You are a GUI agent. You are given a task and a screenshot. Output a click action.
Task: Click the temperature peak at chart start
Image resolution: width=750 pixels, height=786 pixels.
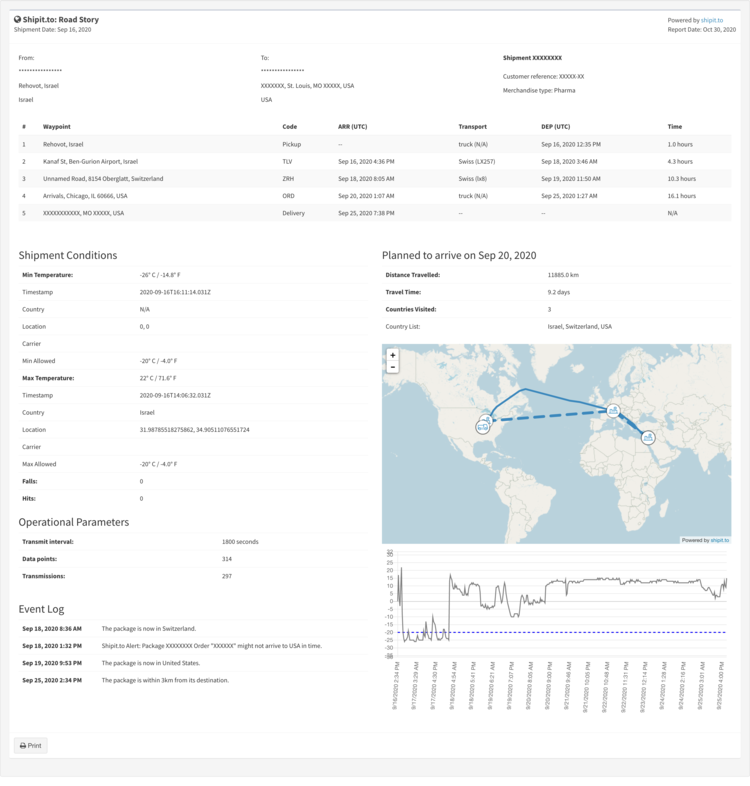pyautogui.click(x=402, y=569)
